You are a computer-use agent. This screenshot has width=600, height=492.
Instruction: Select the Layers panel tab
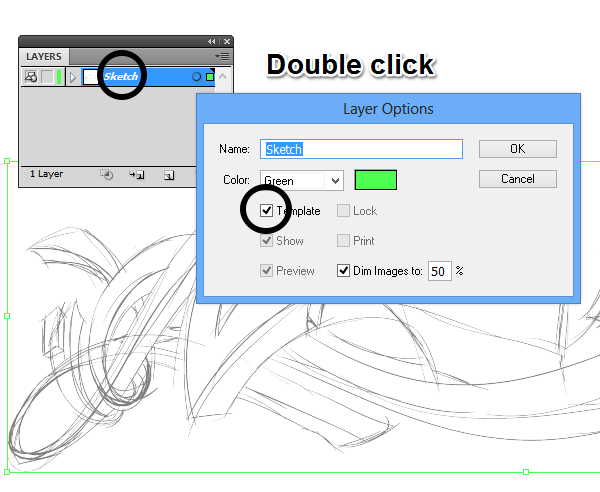click(44, 57)
